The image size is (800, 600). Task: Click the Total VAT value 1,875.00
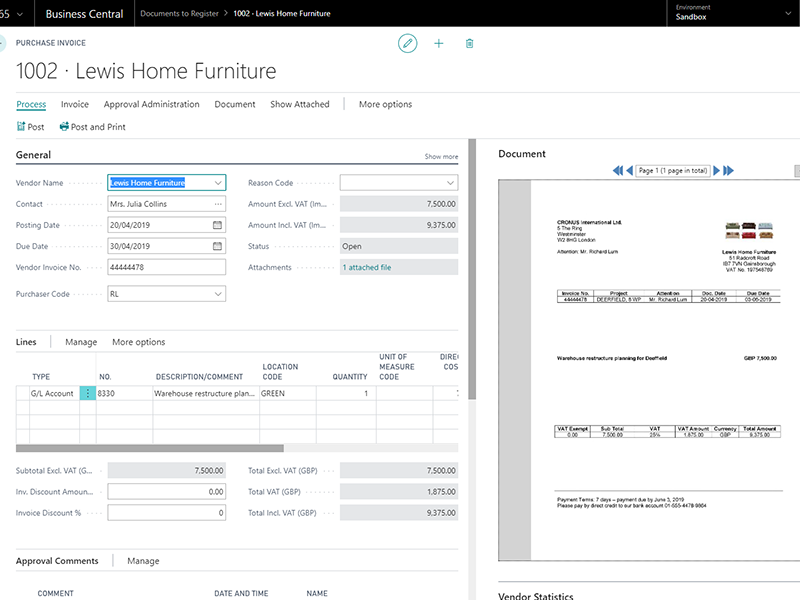[x=398, y=492]
